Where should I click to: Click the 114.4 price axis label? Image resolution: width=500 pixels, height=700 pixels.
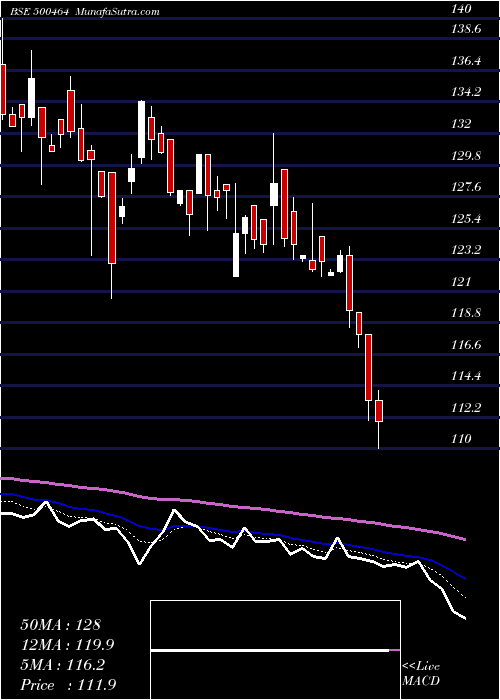[466, 375]
